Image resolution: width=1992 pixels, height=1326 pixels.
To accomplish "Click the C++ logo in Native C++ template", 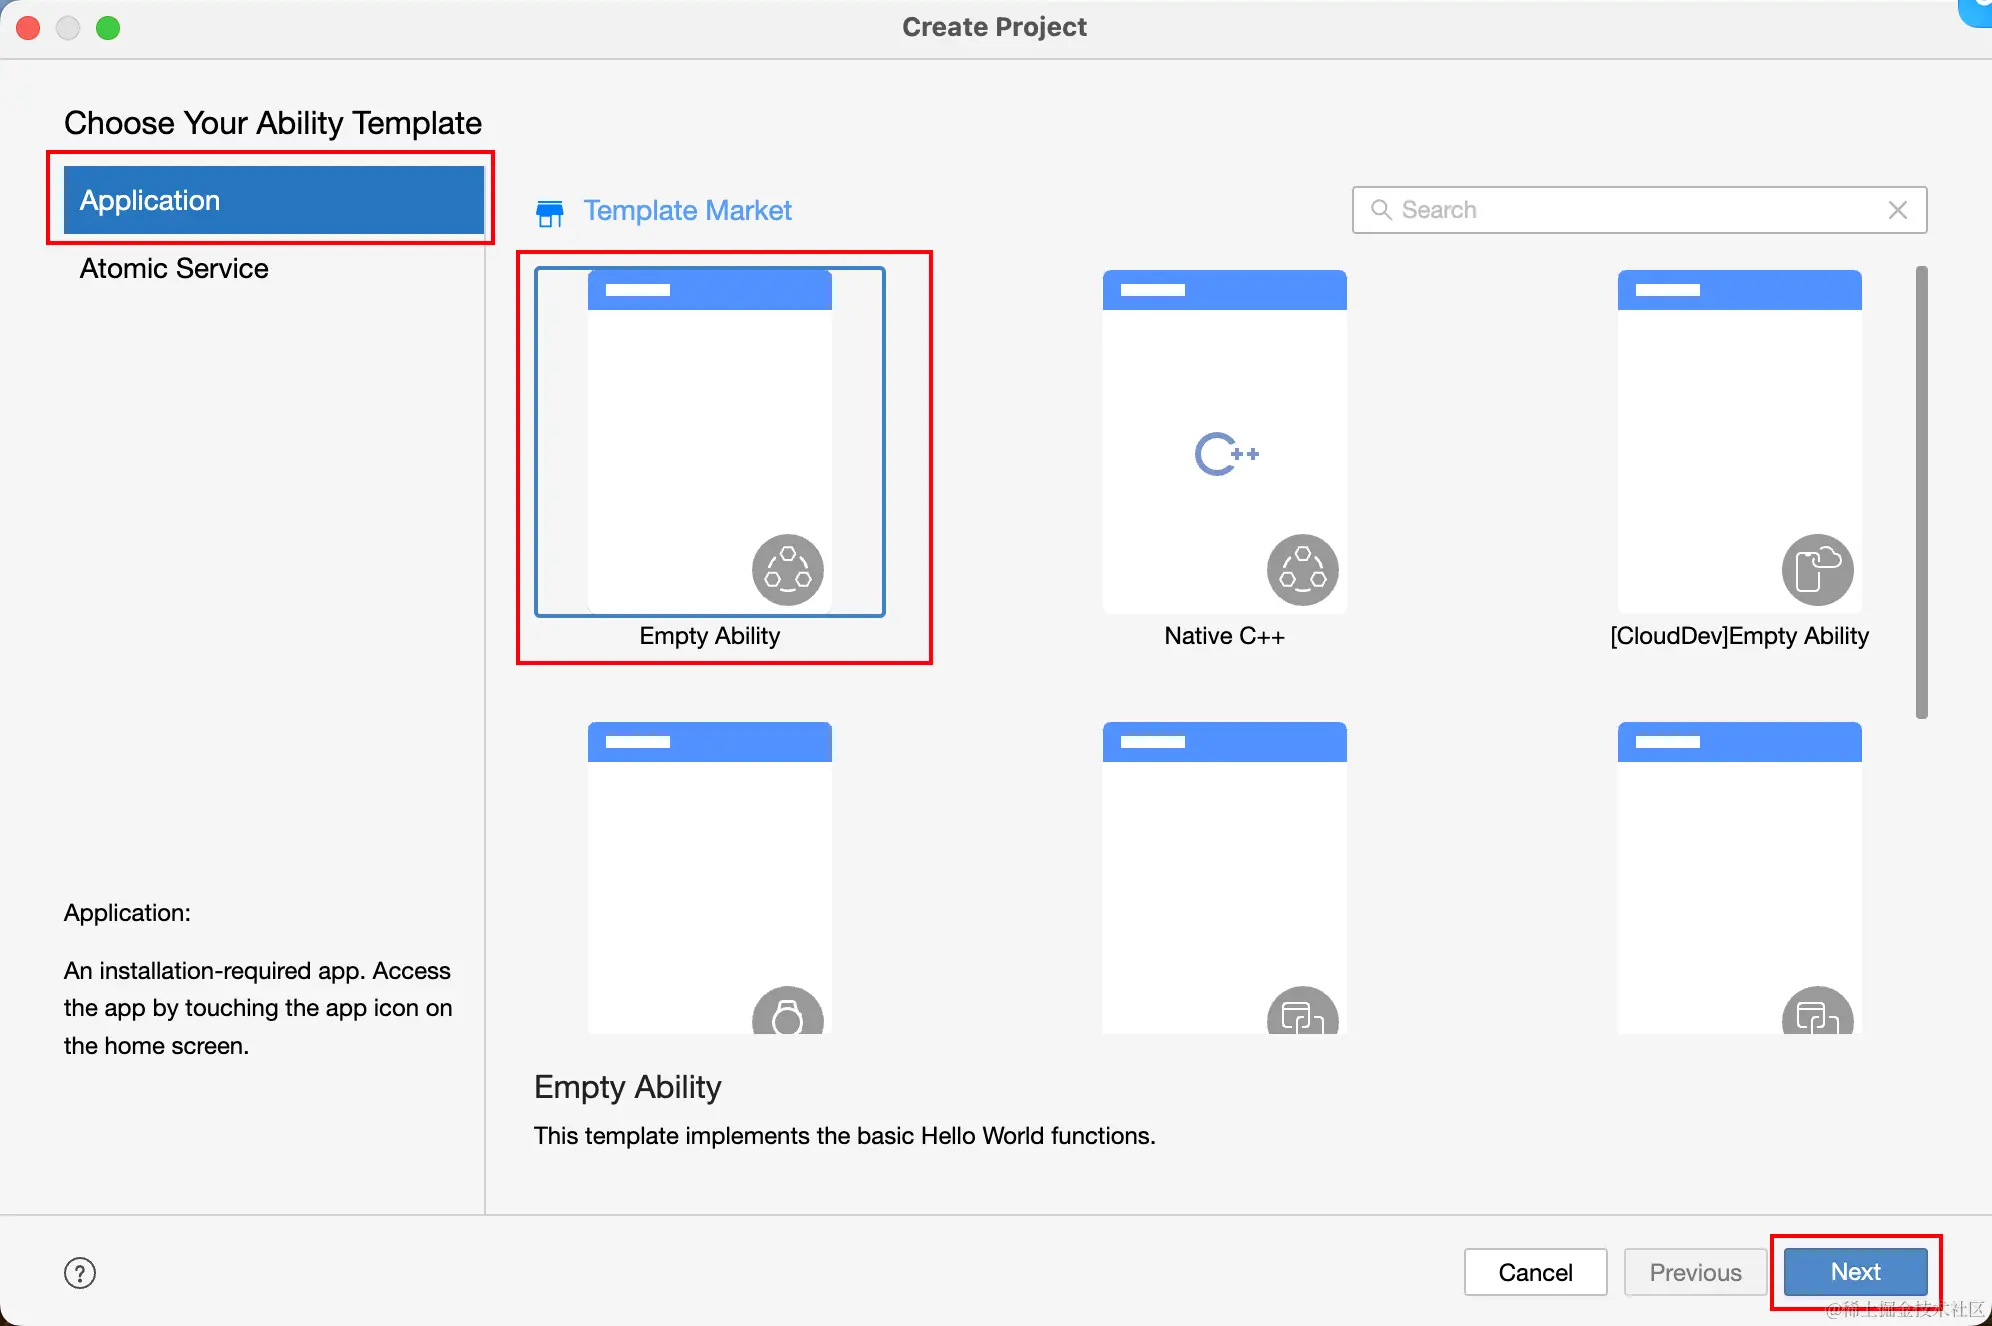I will 1225,454.
